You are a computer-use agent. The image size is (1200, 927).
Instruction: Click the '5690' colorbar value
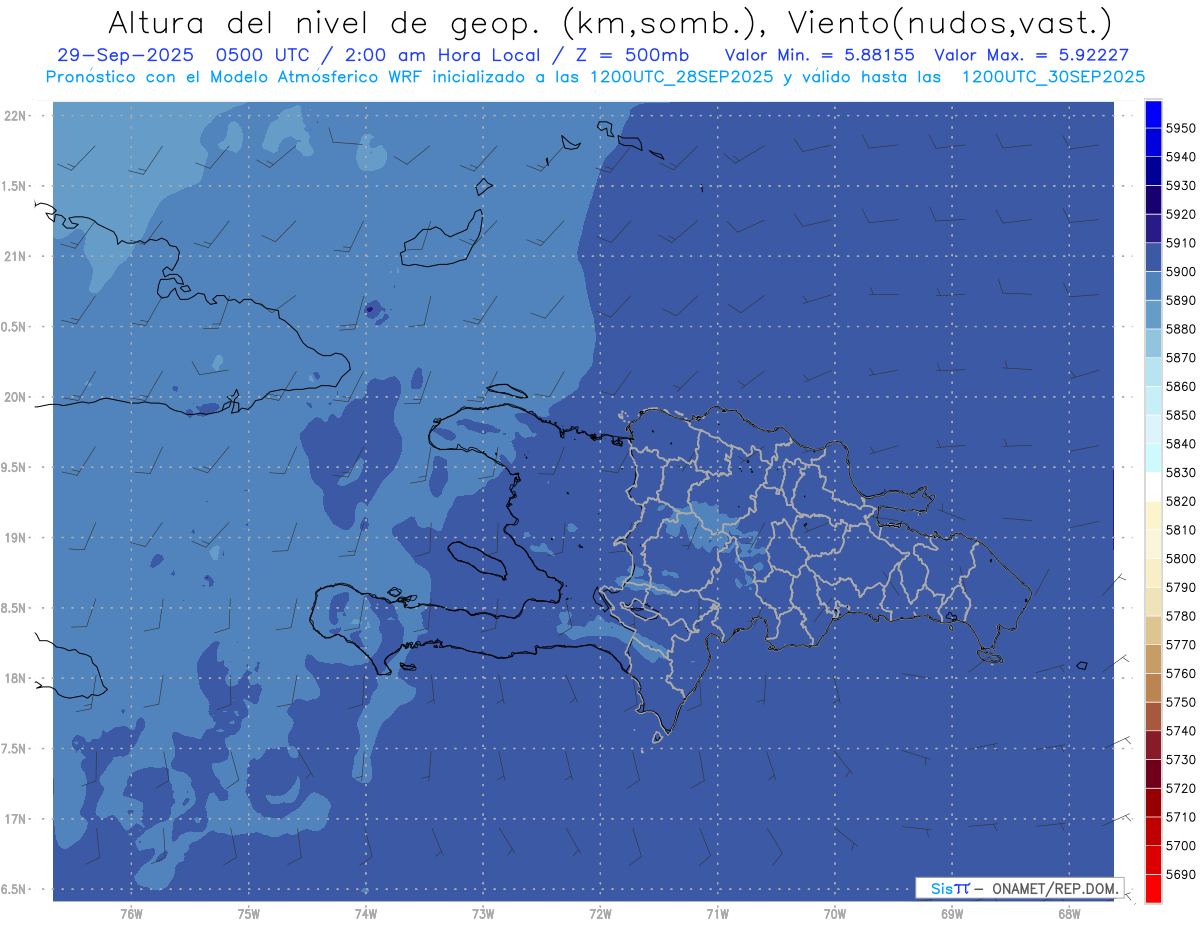click(x=1180, y=874)
